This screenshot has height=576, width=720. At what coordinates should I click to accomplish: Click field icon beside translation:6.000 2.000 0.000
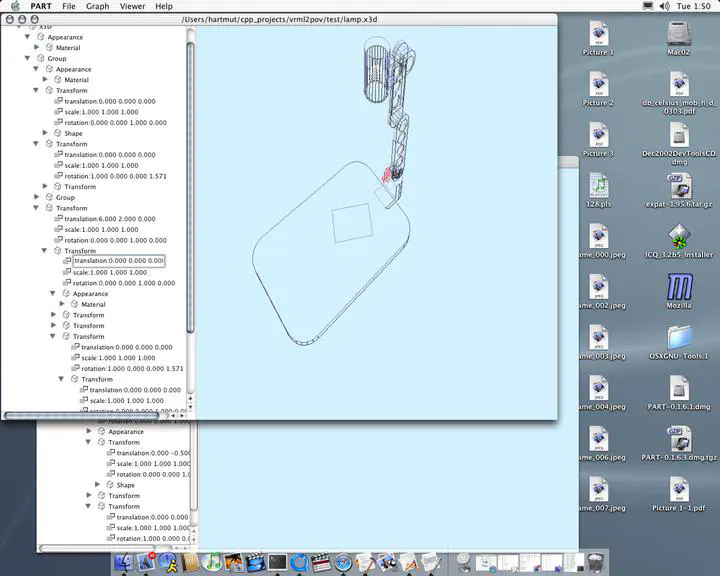[x=58, y=218]
